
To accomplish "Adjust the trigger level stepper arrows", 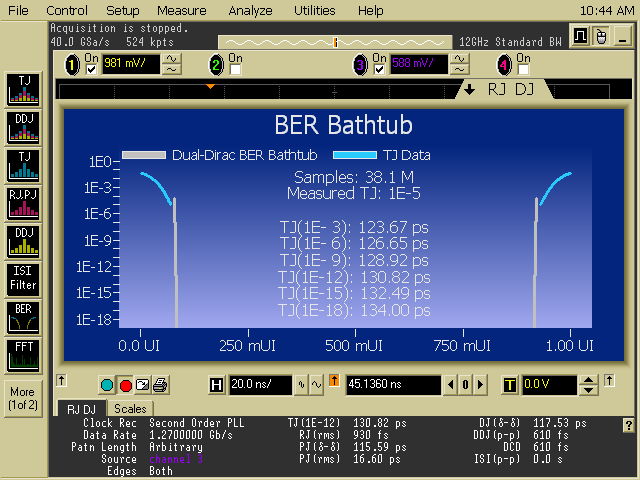I will (x=589, y=385).
